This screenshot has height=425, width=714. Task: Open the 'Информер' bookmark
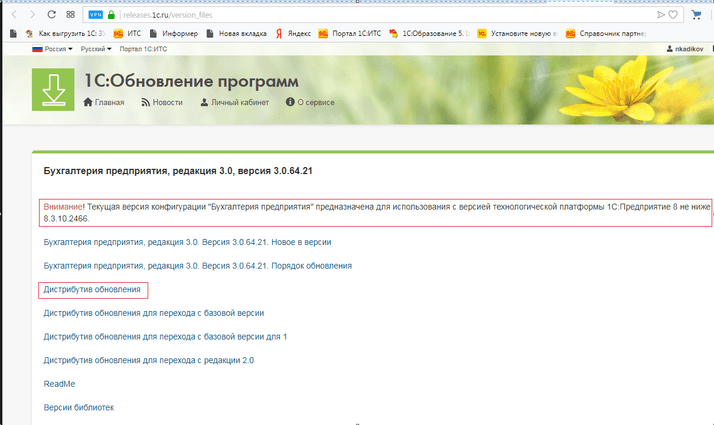[x=173, y=33]
